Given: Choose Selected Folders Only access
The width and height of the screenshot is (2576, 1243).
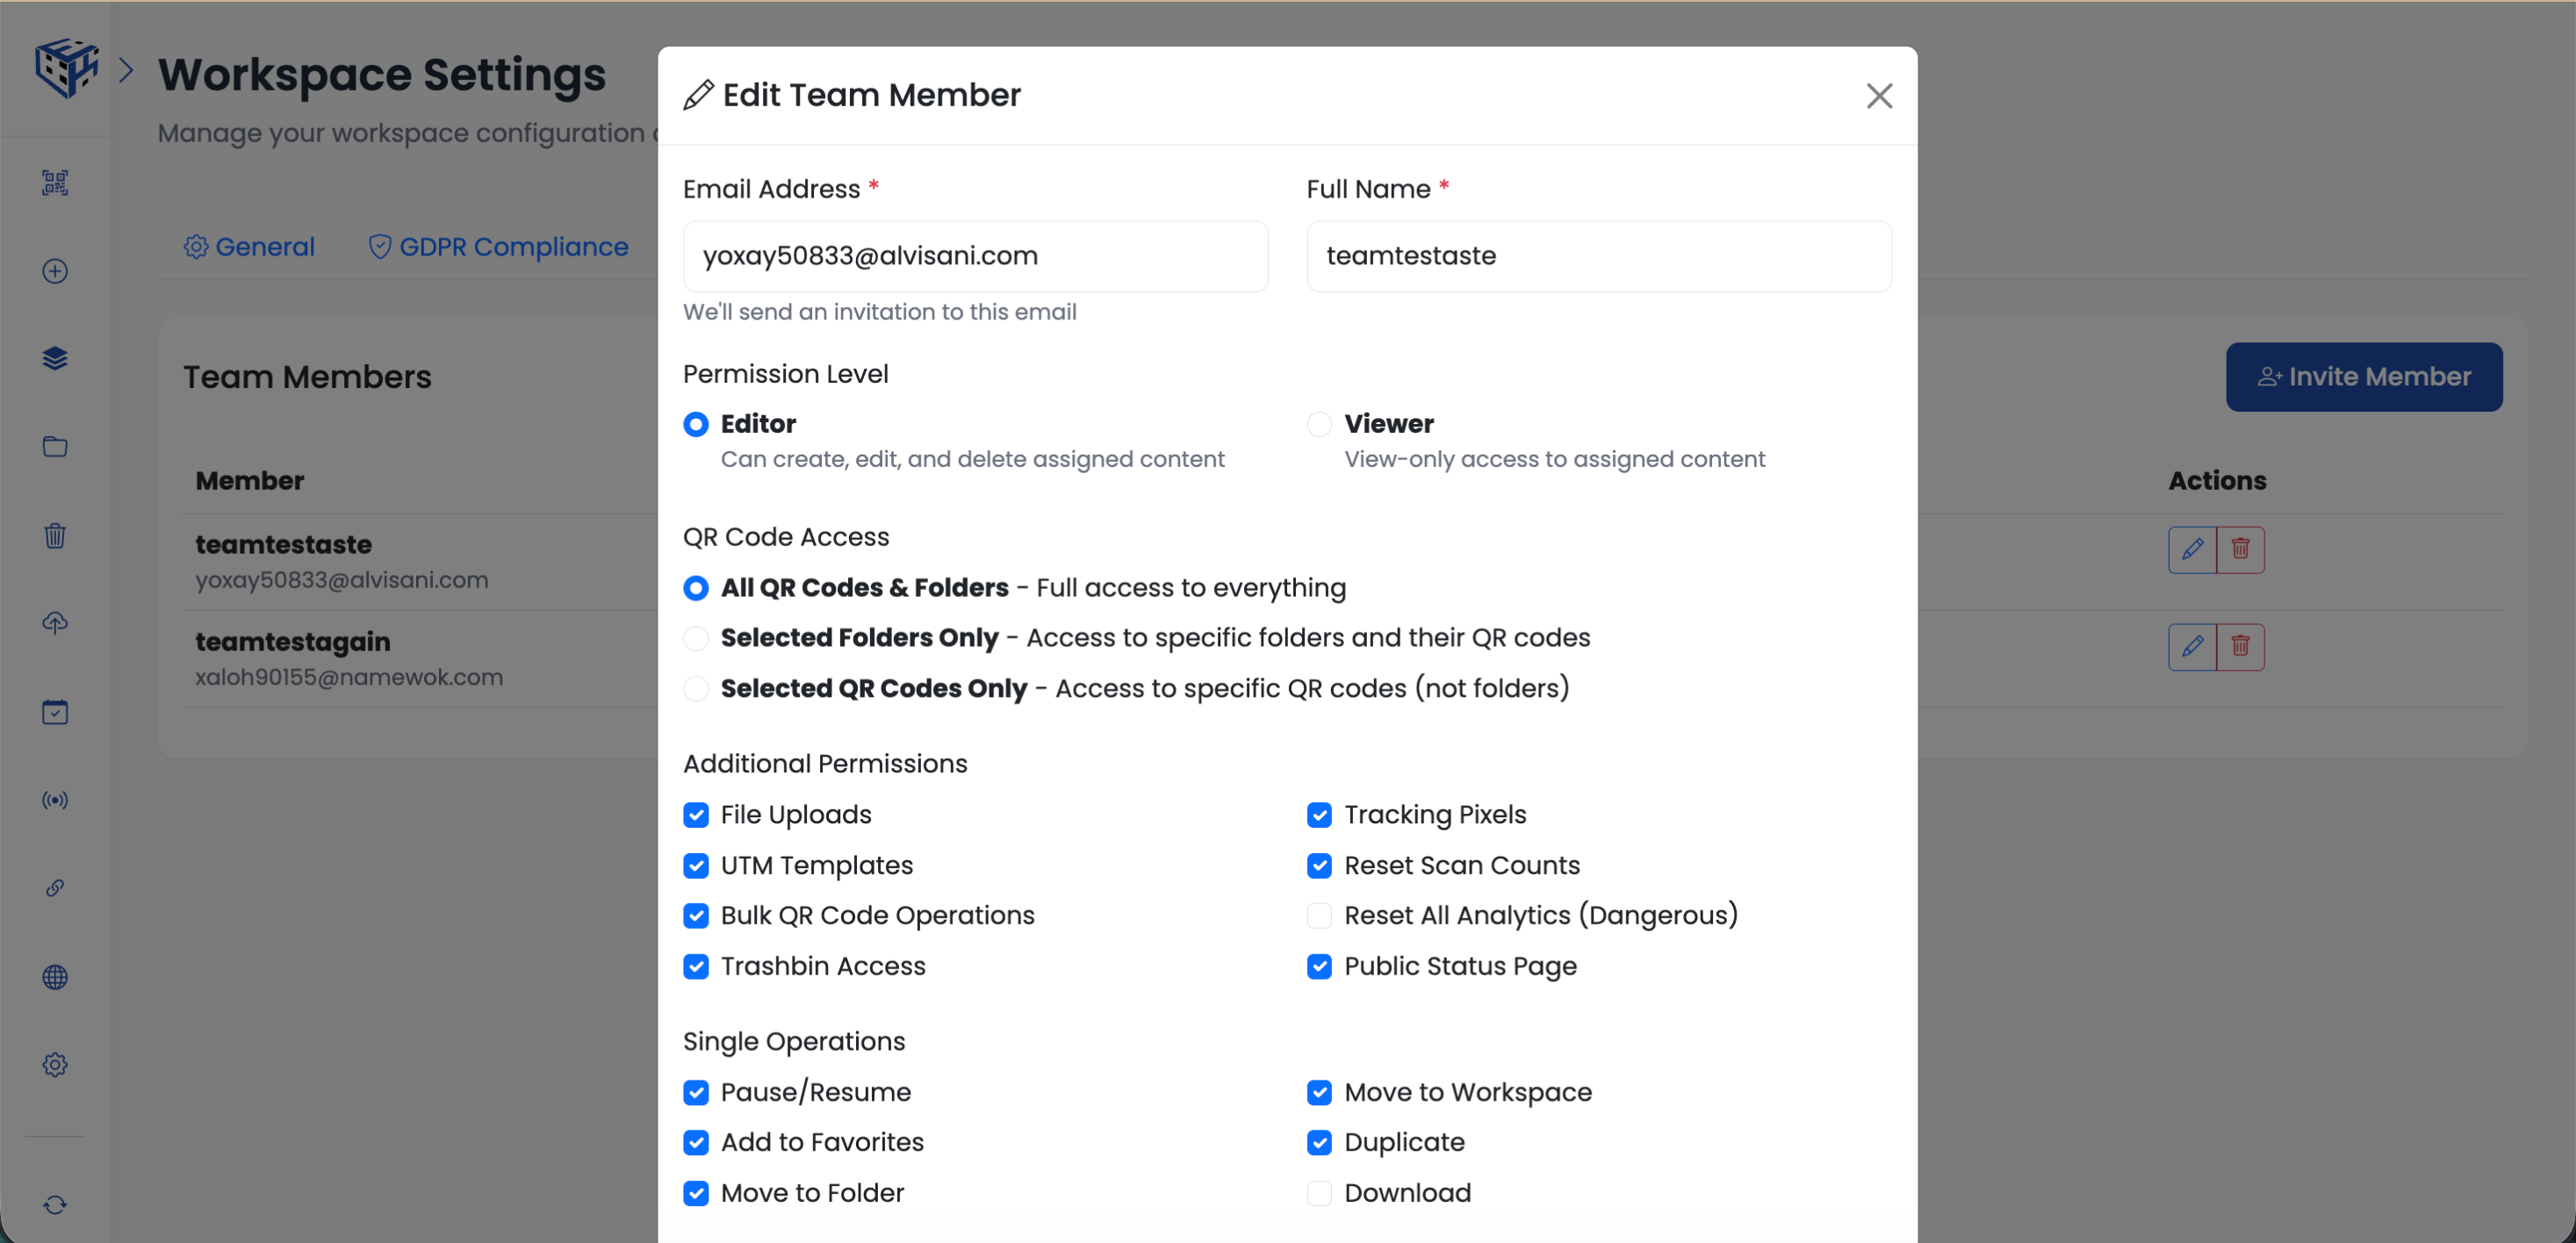Looking at the screenshot, I should [696, 638].
